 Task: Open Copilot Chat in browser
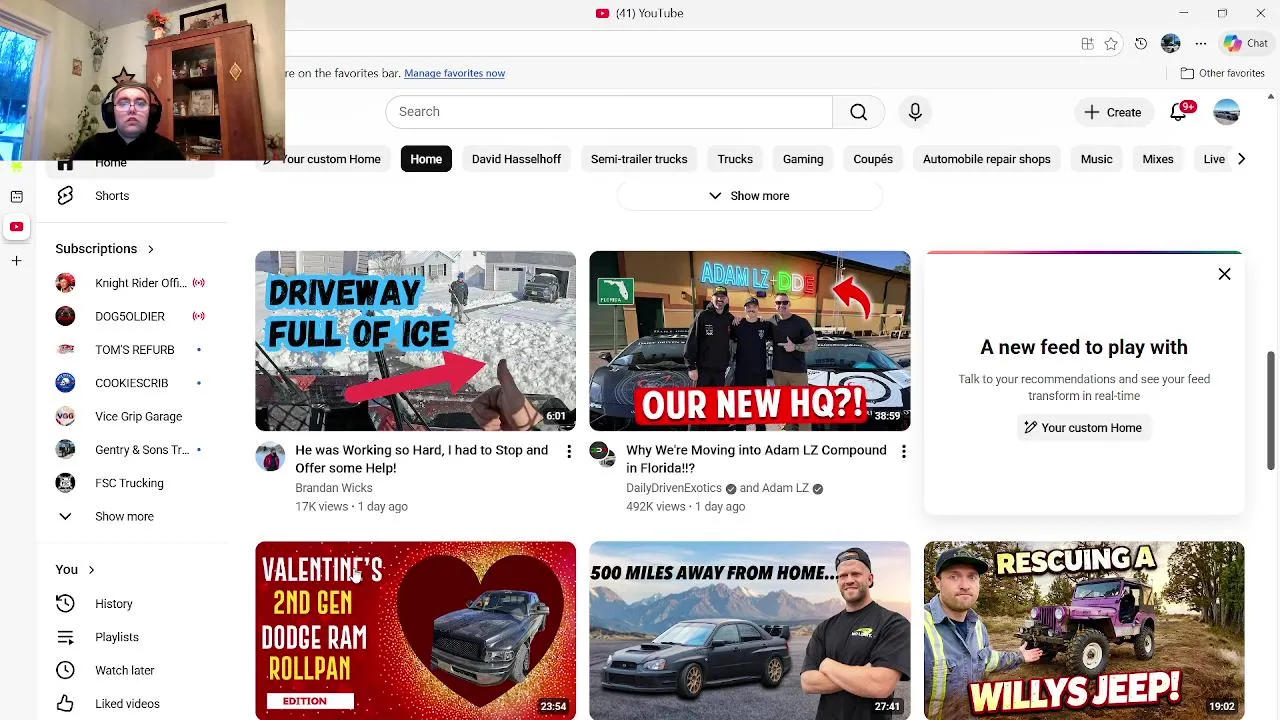[1246, 44]
